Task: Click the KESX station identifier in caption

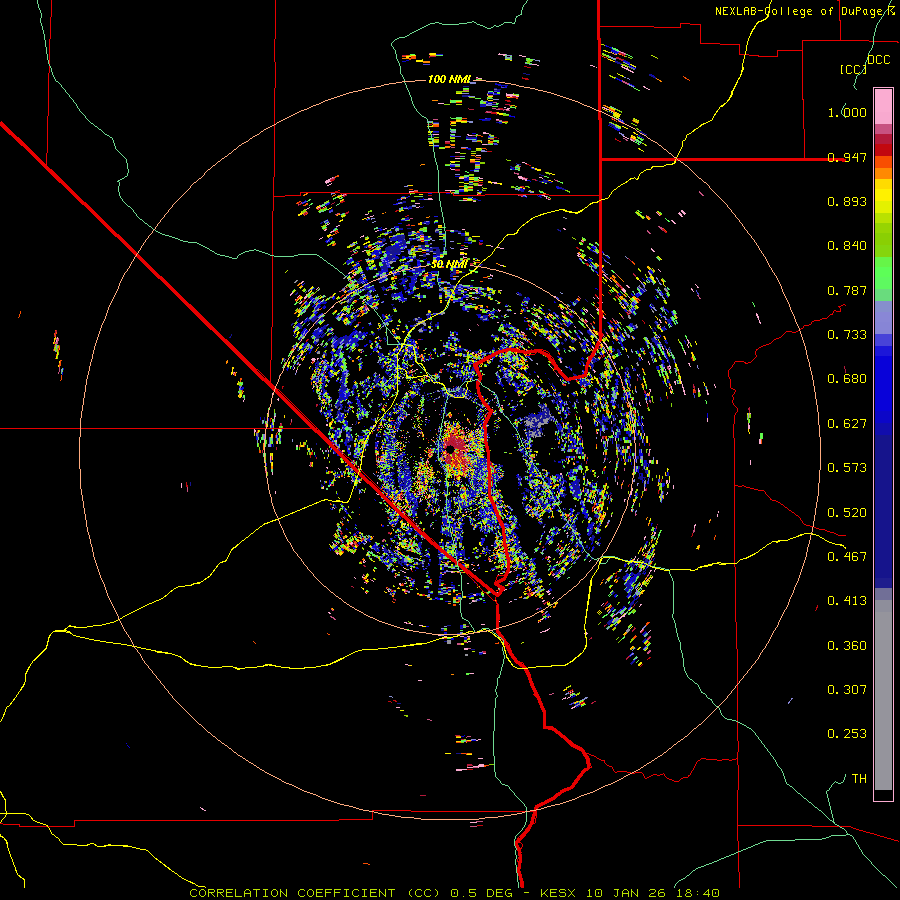Action: pyautogui.click(x=560, y=893)
